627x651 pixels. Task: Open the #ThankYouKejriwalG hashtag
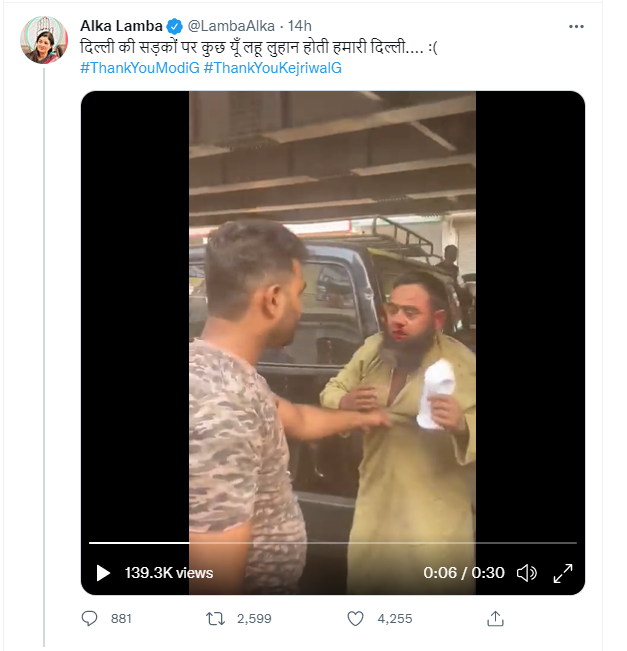[x=273, y=67]
